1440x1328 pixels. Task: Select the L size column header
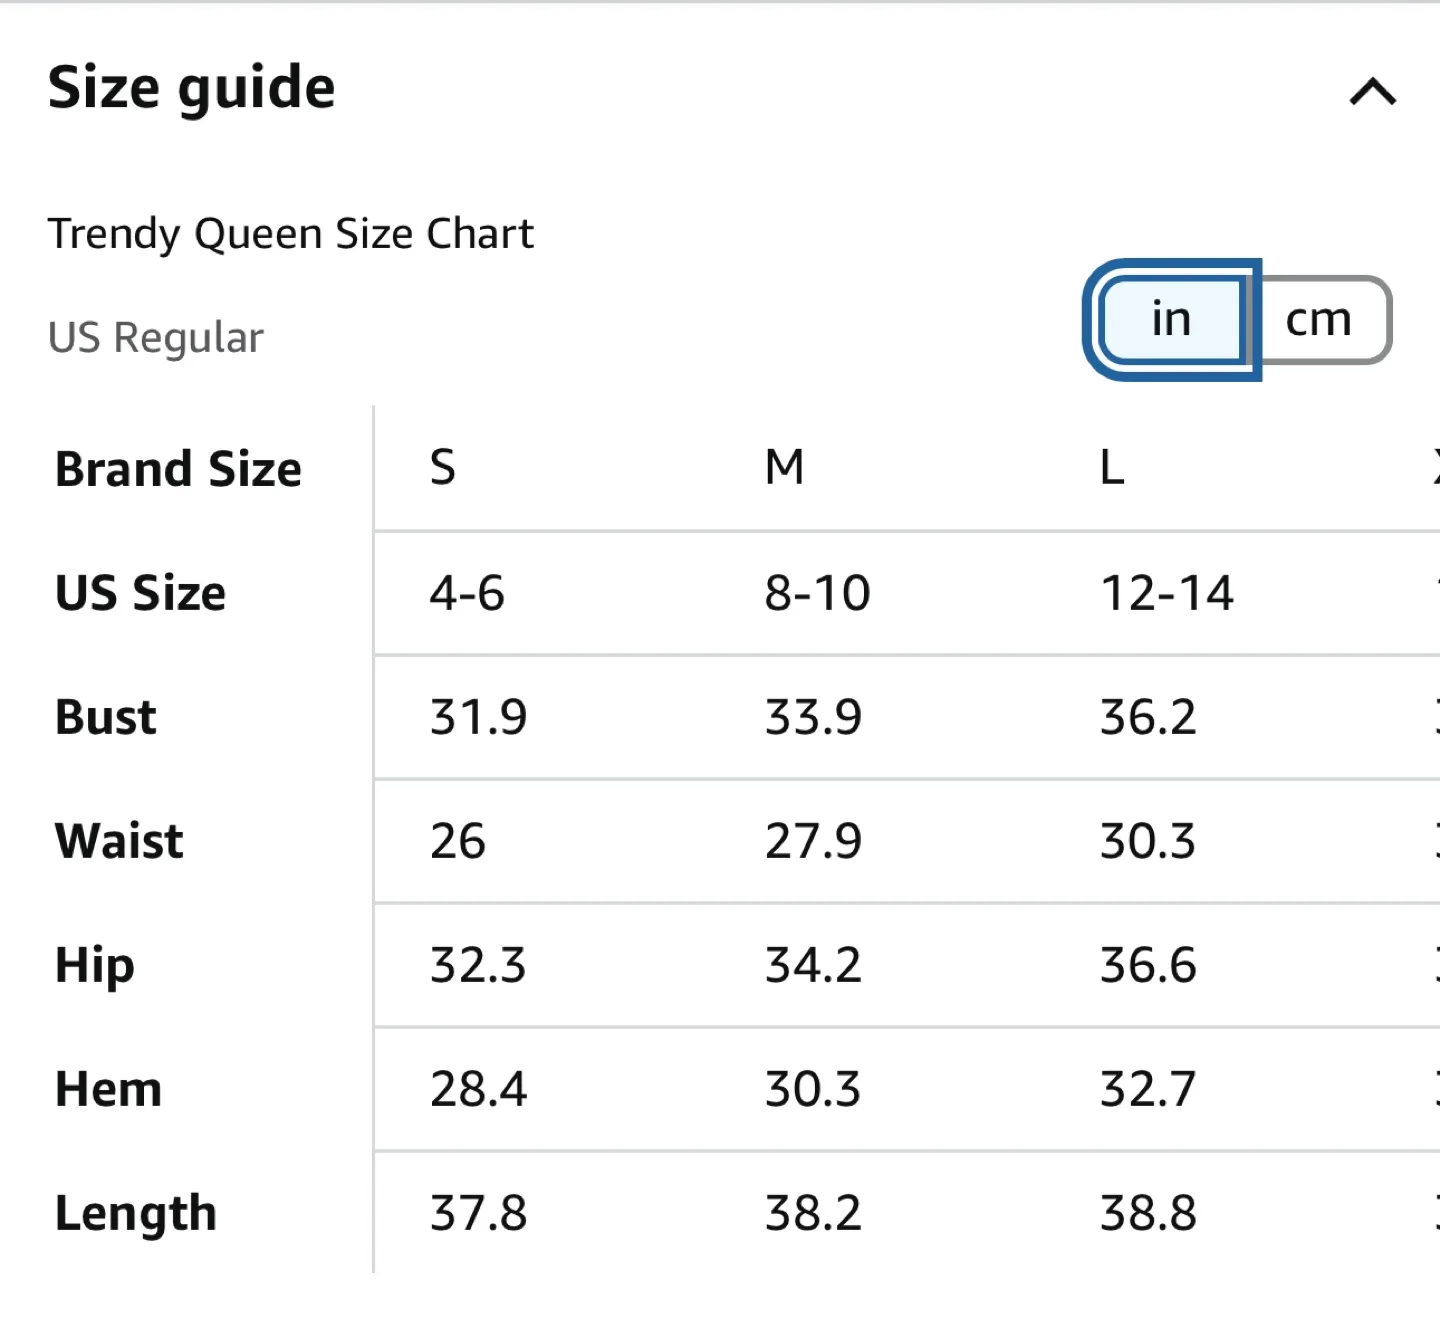click(x=1111, y=466)
